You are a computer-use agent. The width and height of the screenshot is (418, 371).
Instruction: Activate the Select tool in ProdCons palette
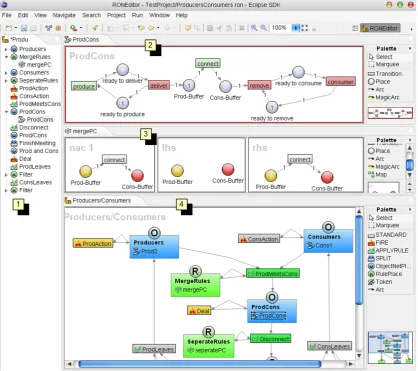[381, 57]
